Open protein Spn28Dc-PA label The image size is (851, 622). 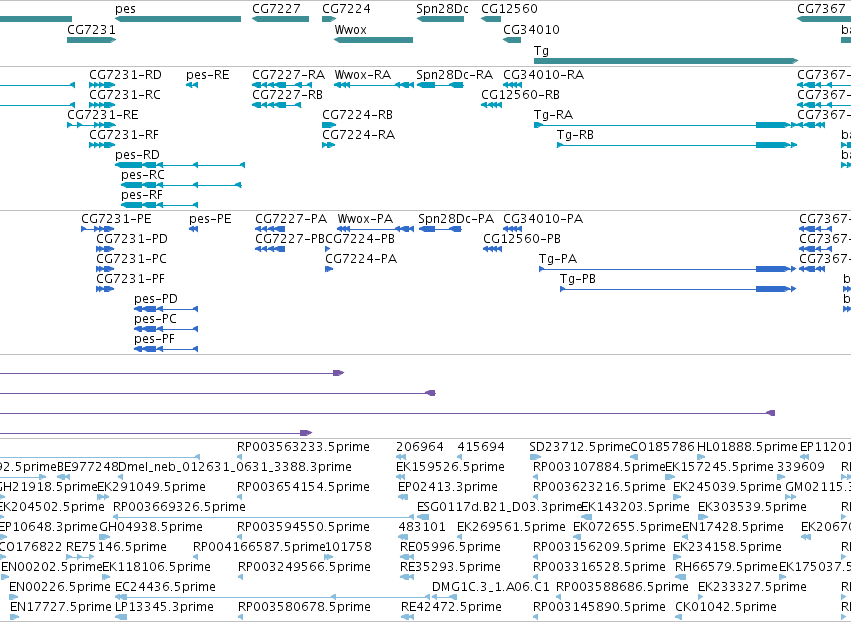(x=456, y=219)
